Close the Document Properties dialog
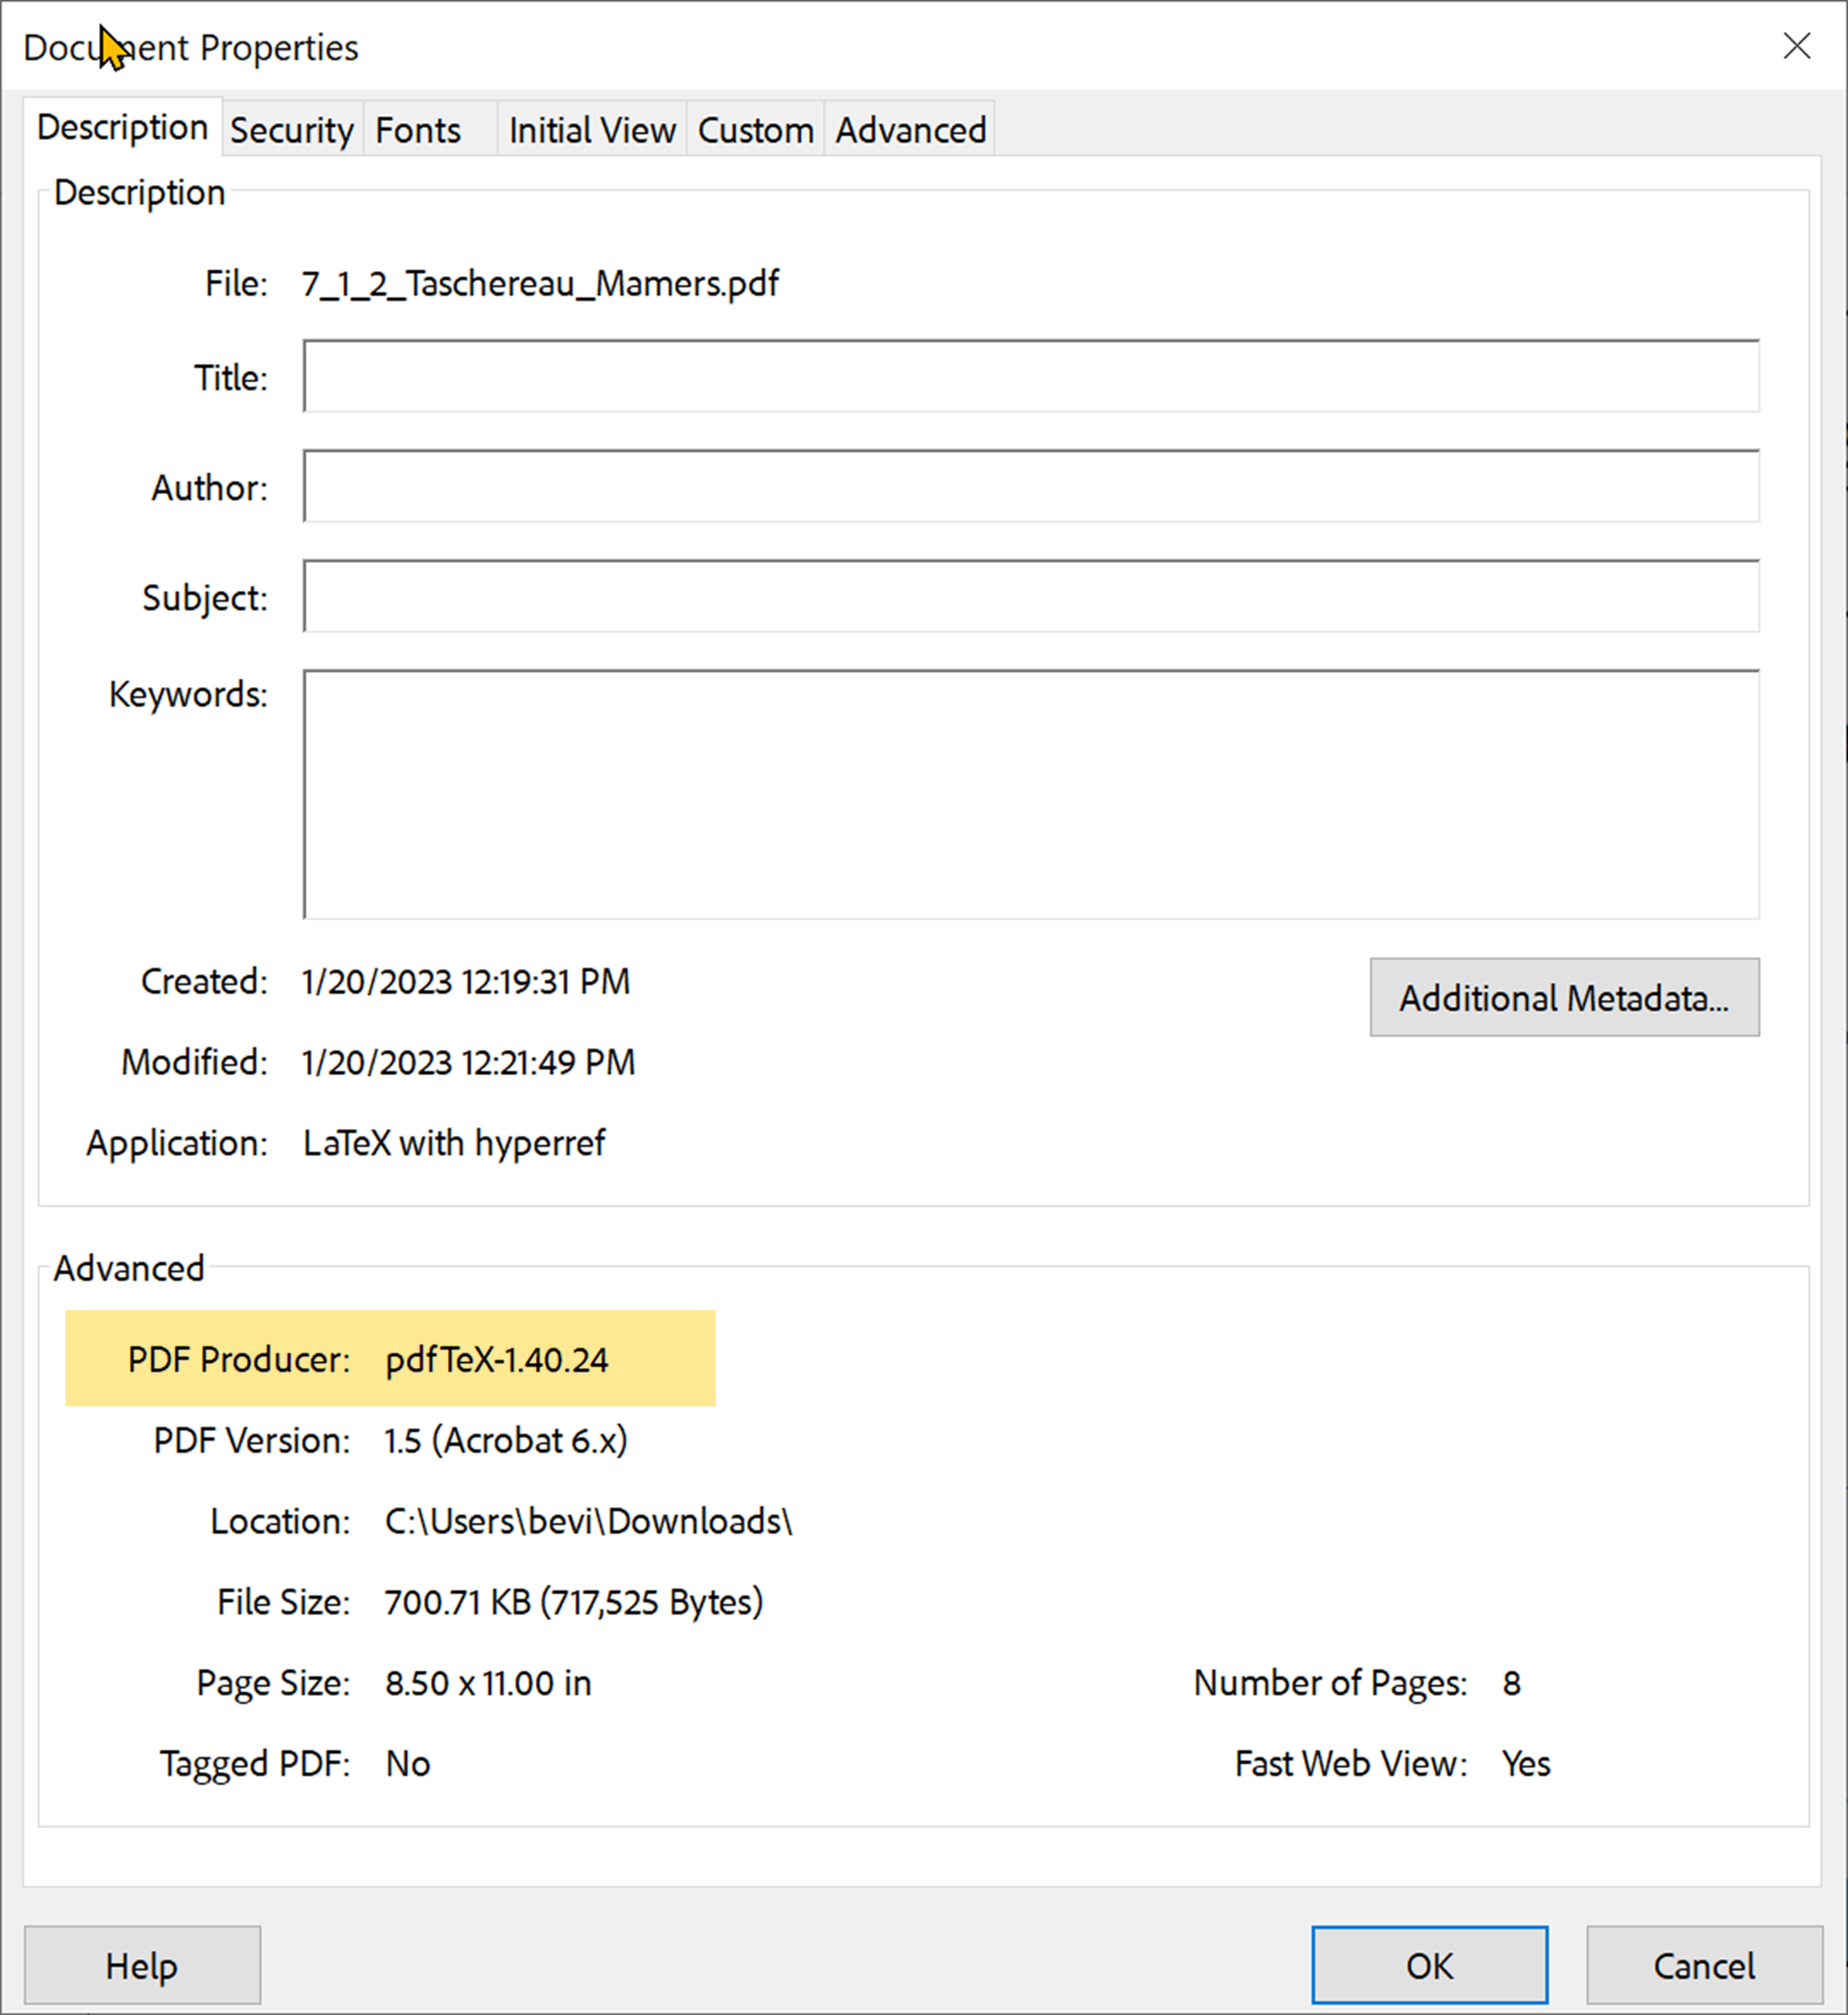Screen dimensions: 1848x2015 click(1797, 46)
